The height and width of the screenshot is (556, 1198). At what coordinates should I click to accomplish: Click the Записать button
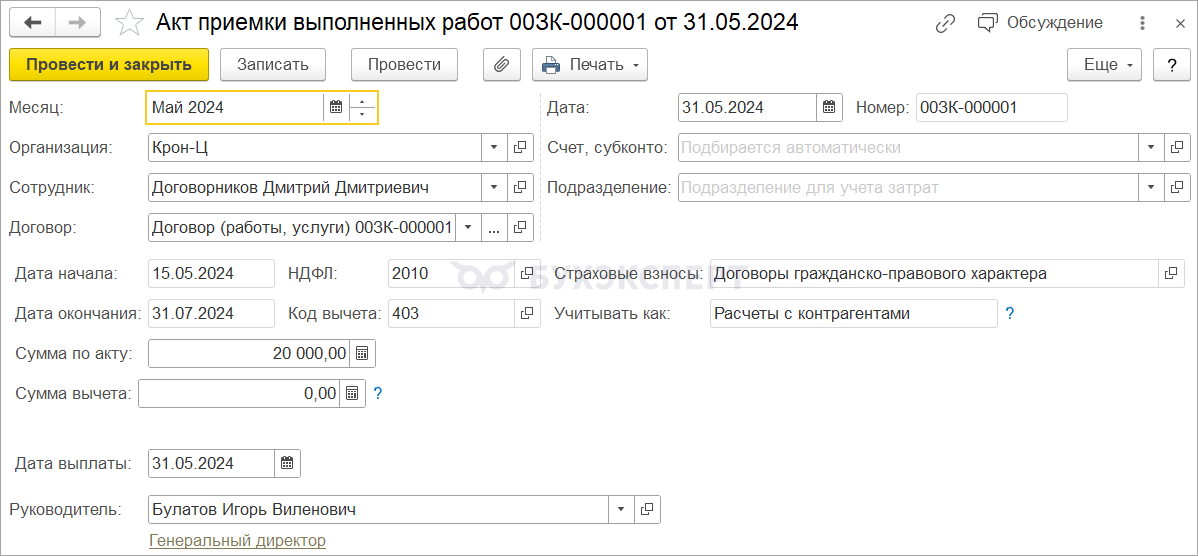coord(273,65)
